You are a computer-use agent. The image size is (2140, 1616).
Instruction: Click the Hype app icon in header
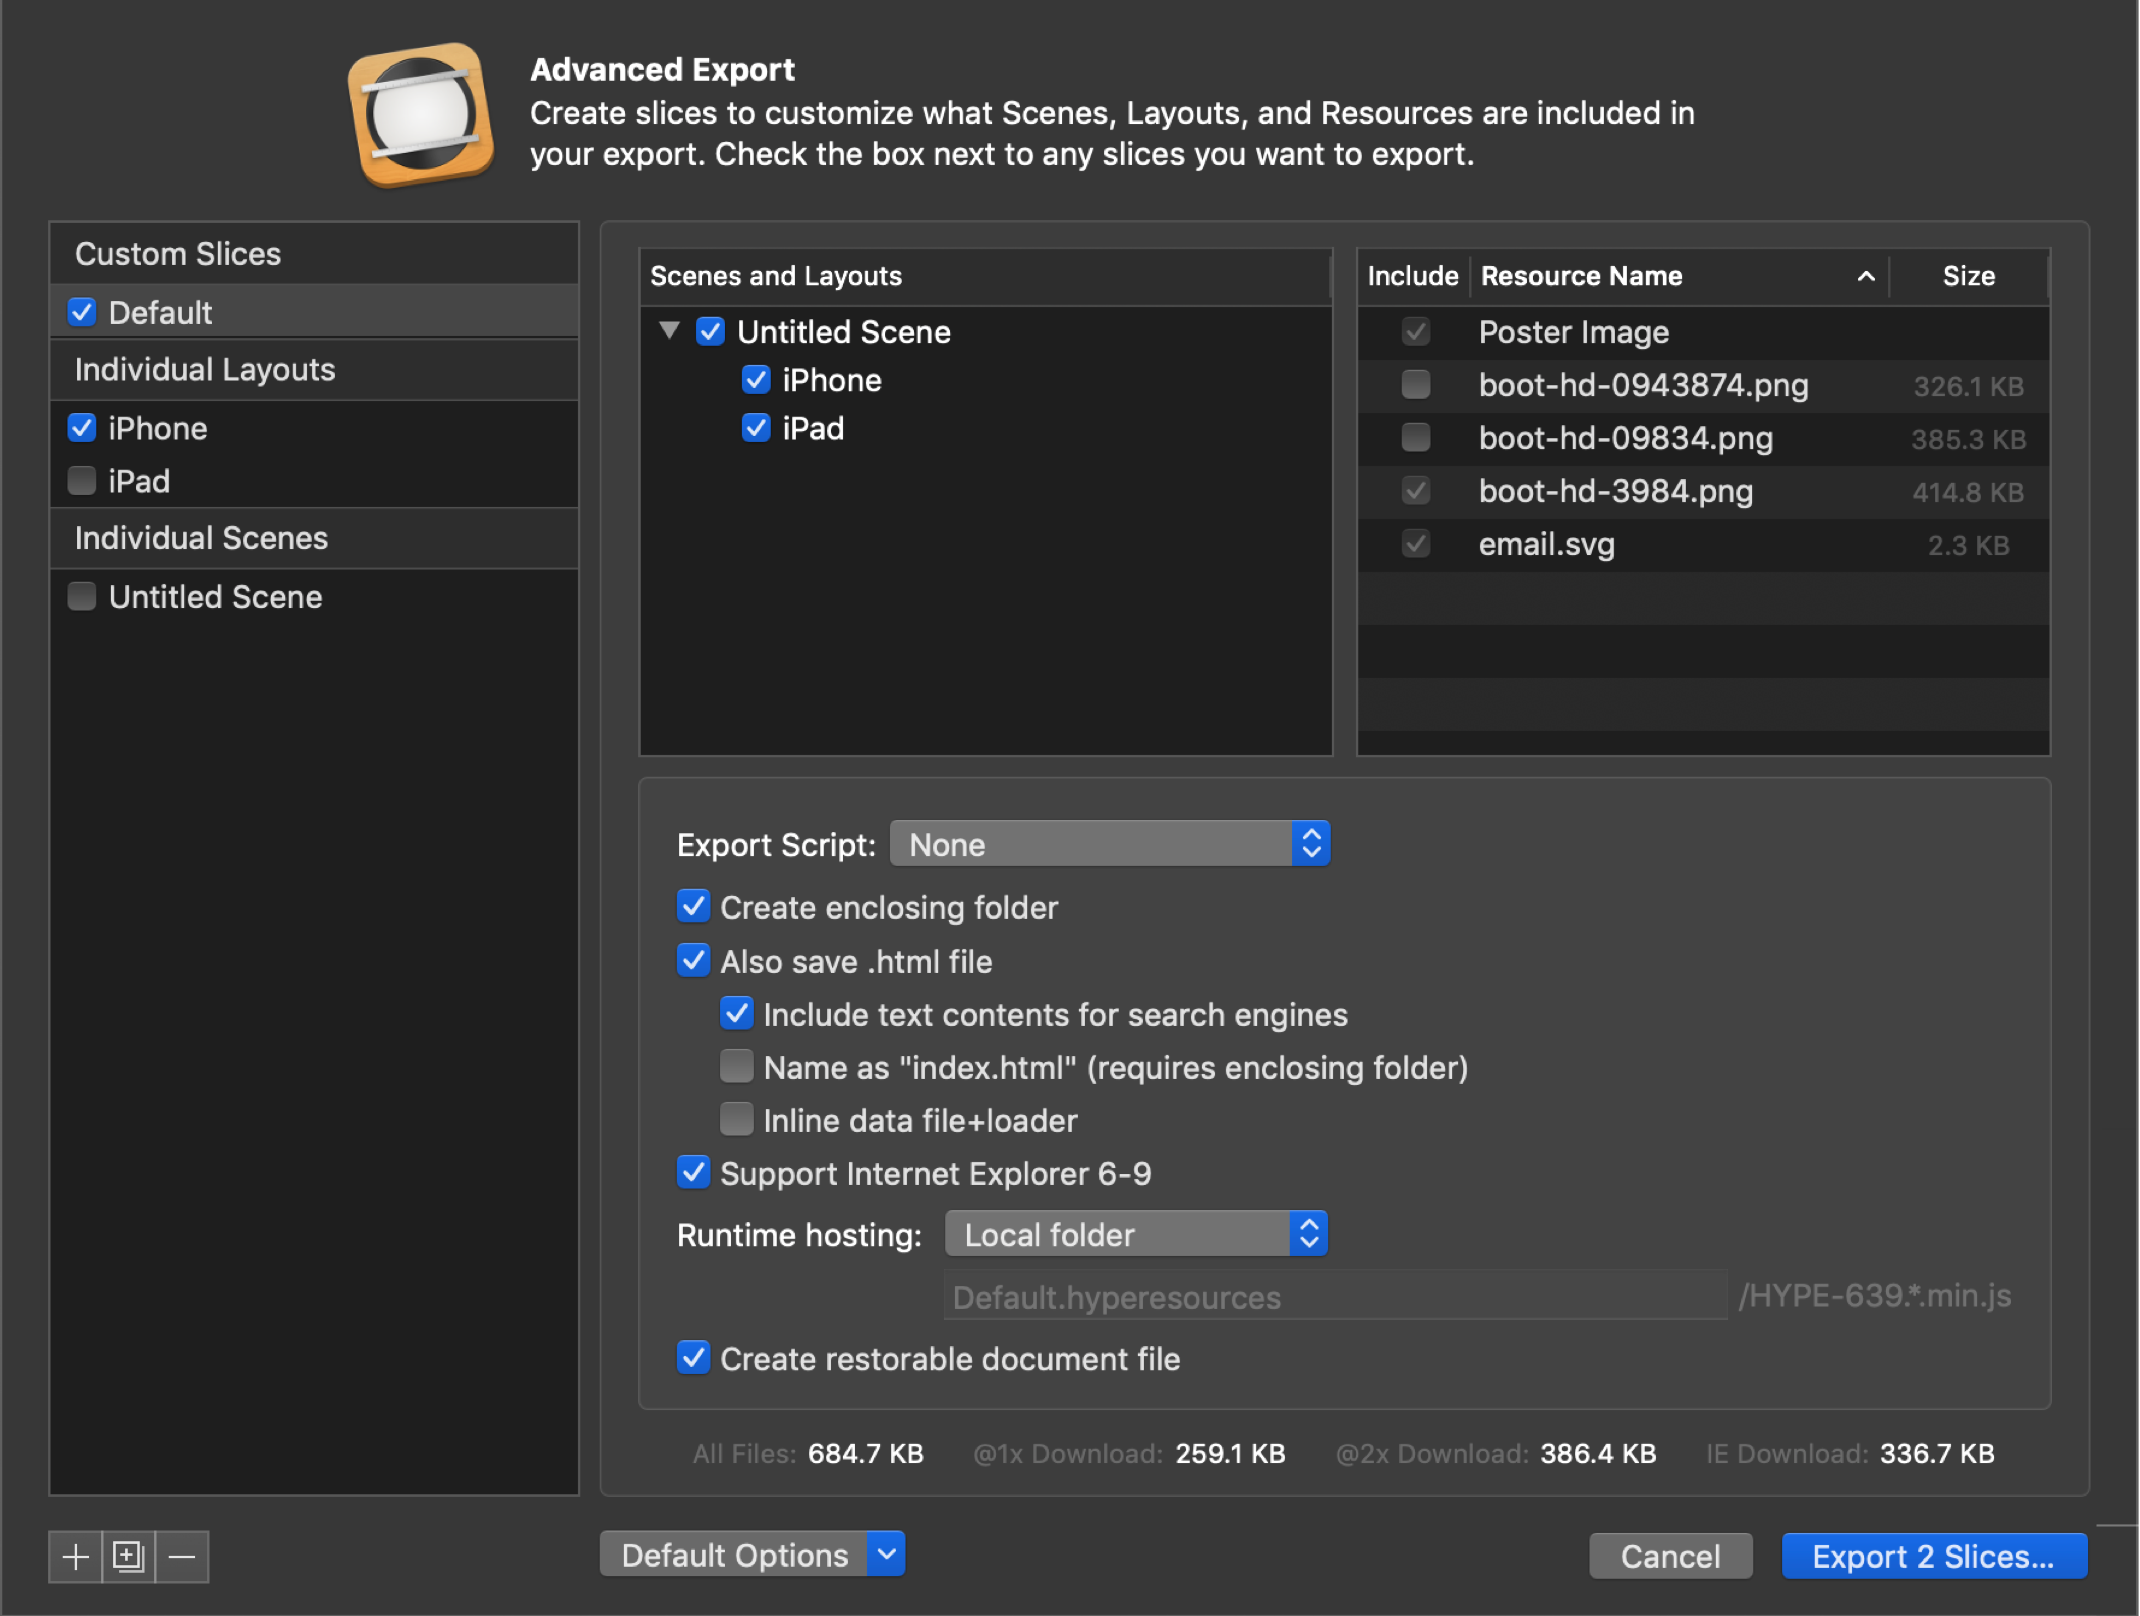tap(420, 114)
